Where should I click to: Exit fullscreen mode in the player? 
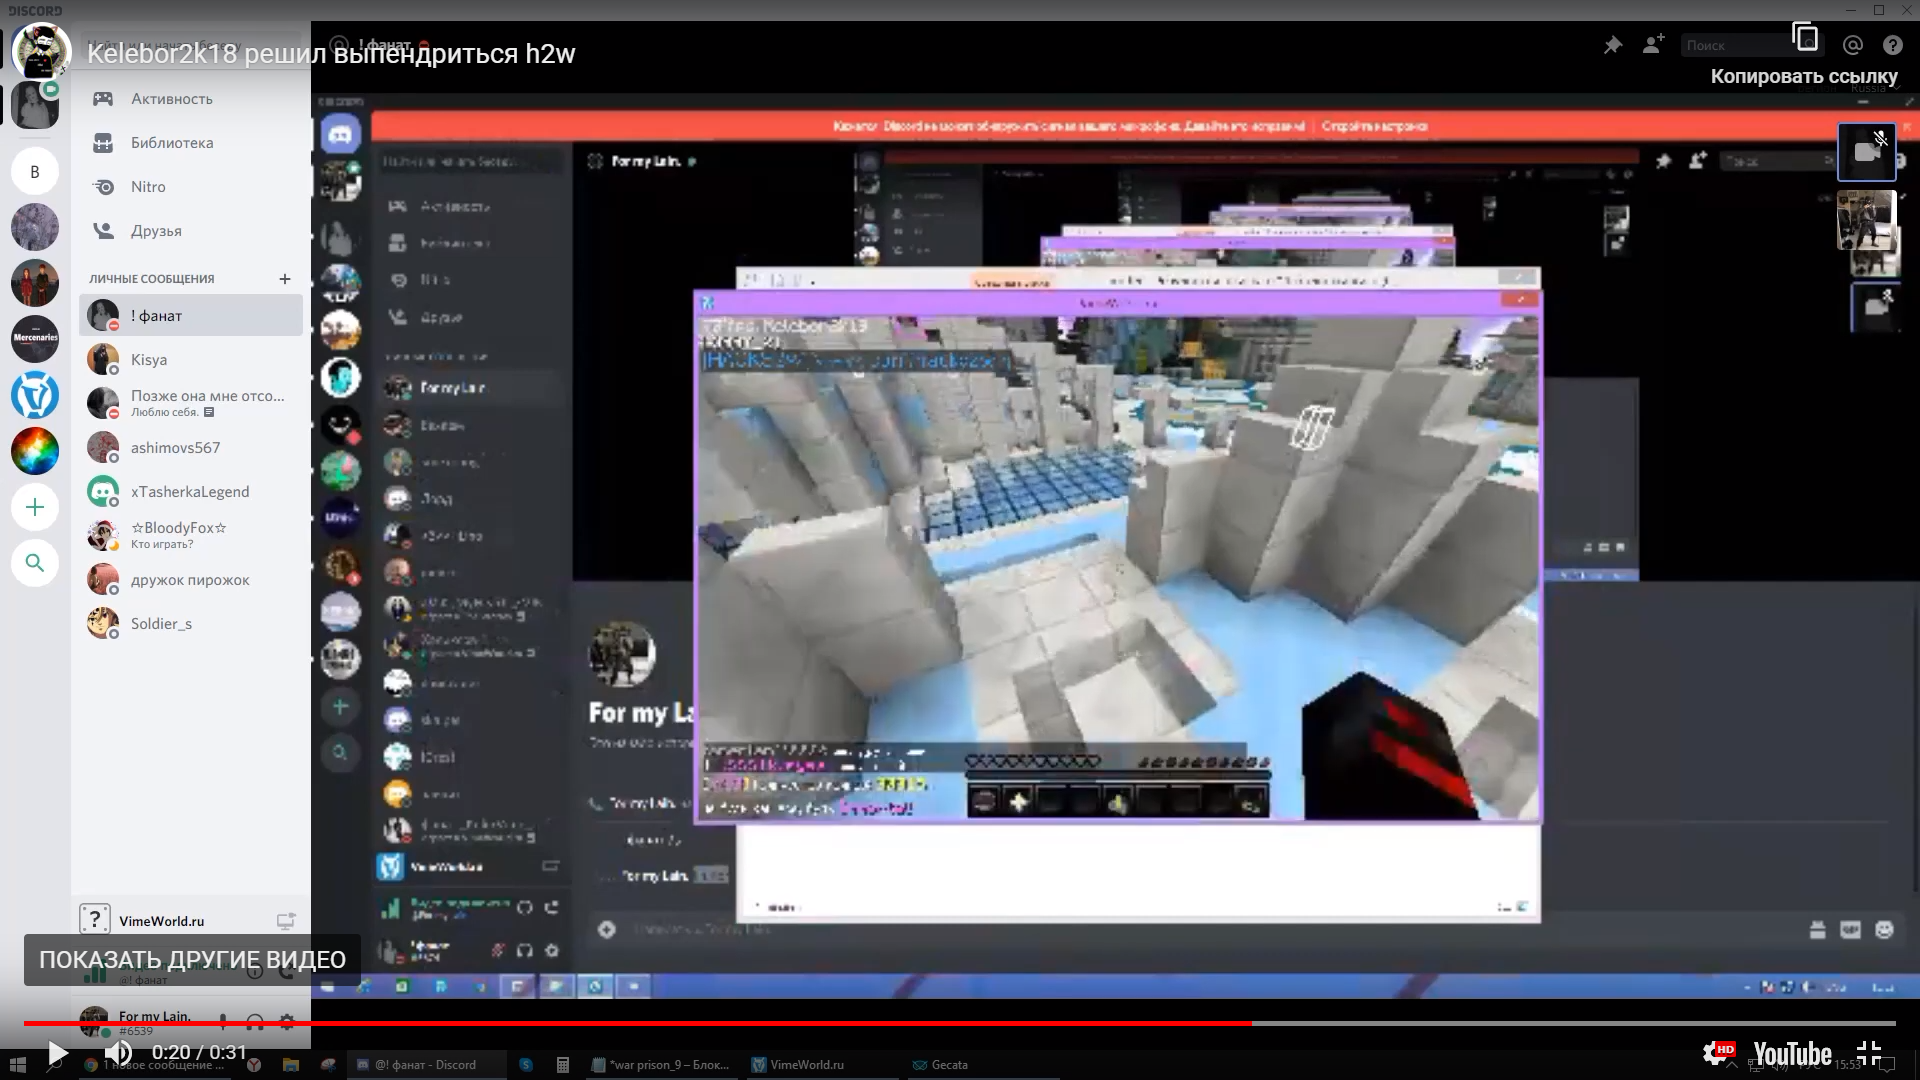[x=1868, y=1053]
